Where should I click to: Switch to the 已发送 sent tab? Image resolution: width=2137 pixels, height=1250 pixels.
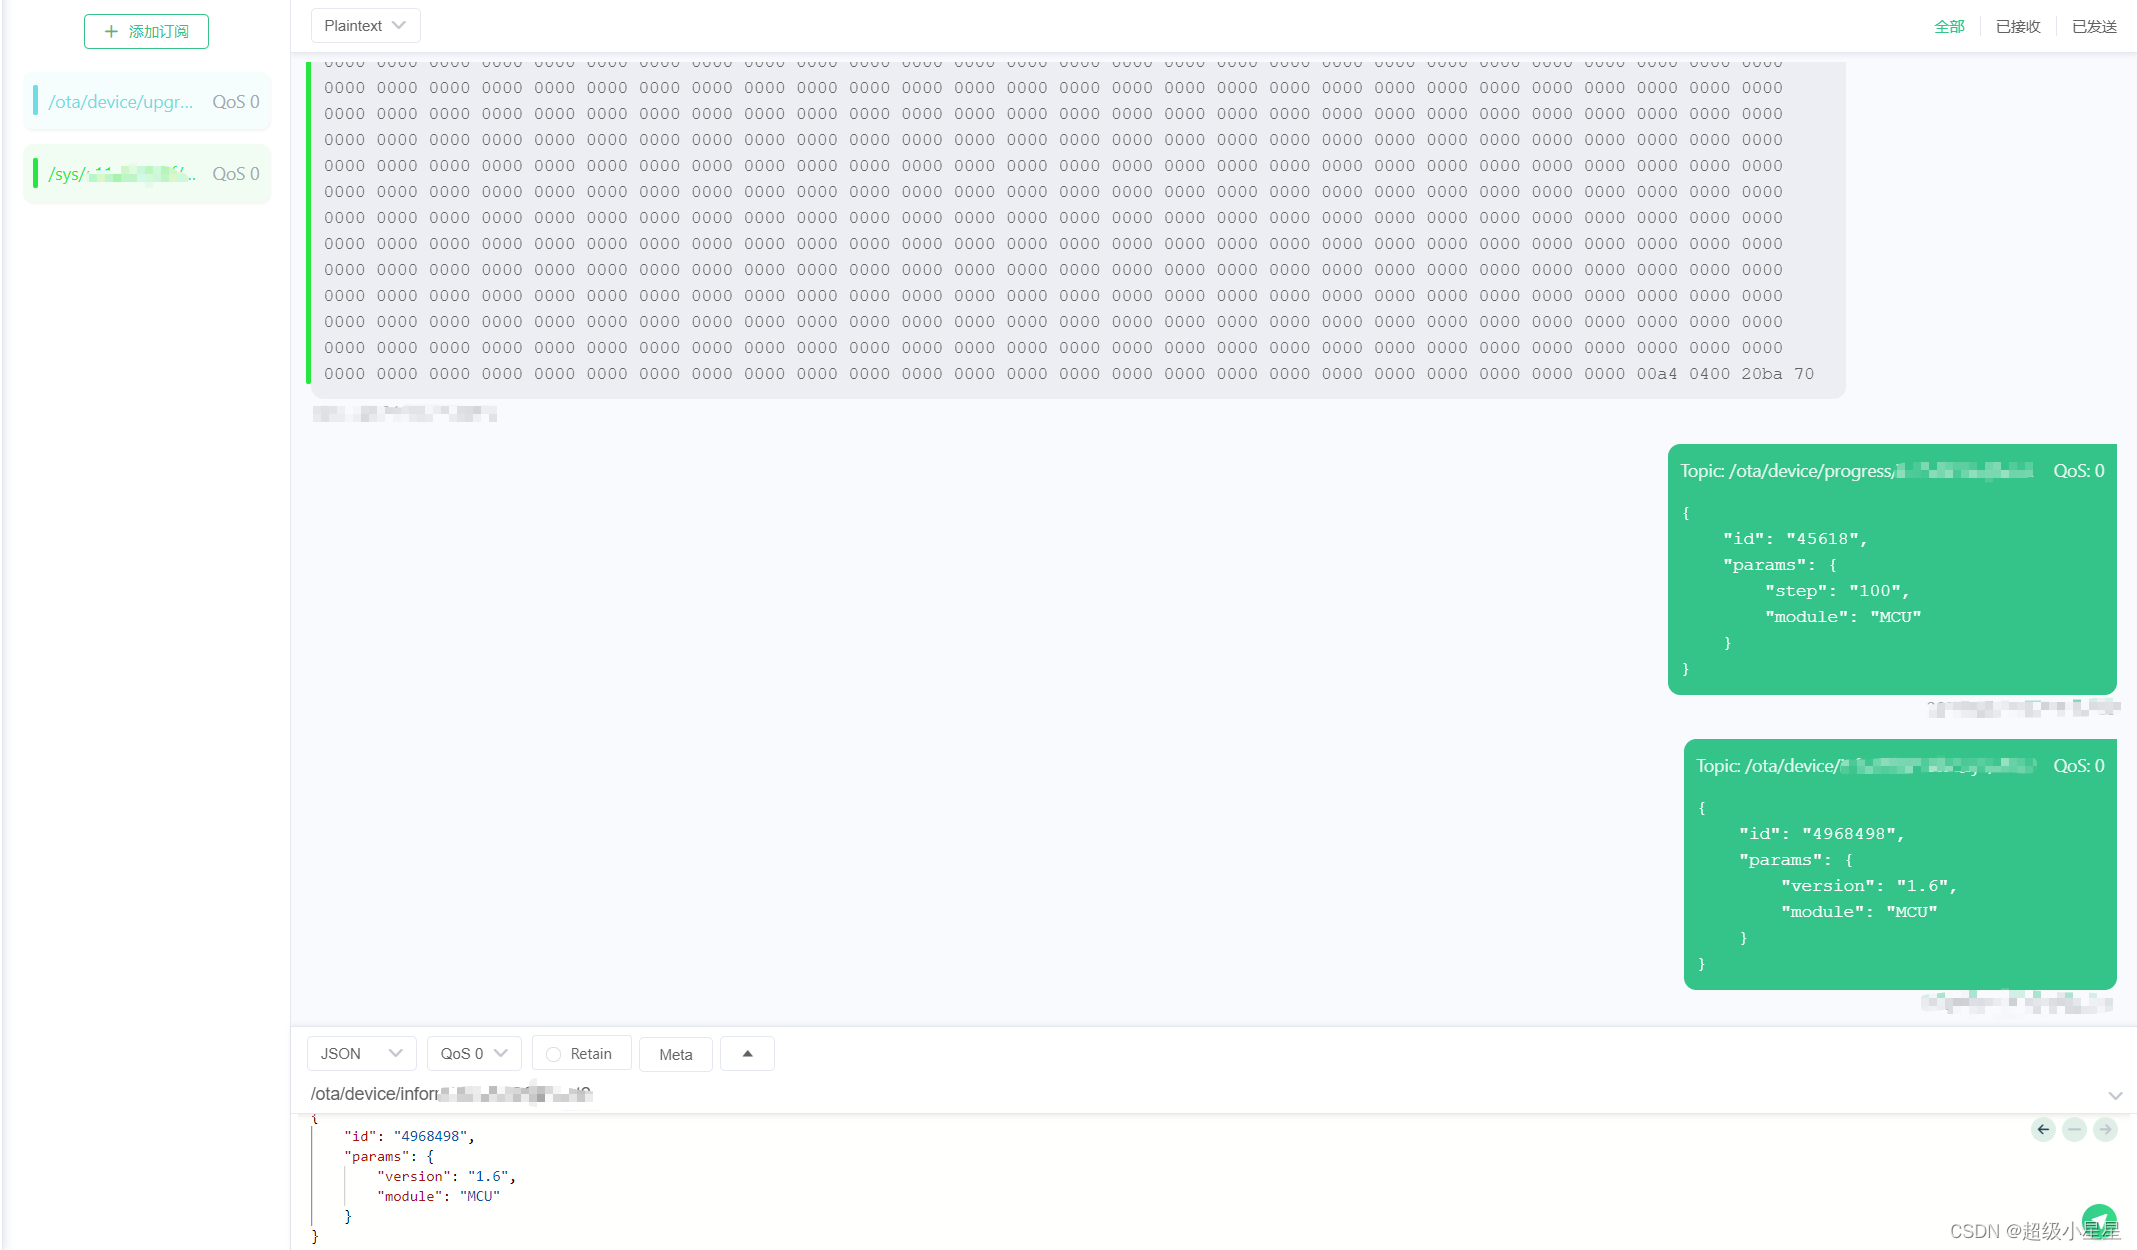pos(2094,27)
